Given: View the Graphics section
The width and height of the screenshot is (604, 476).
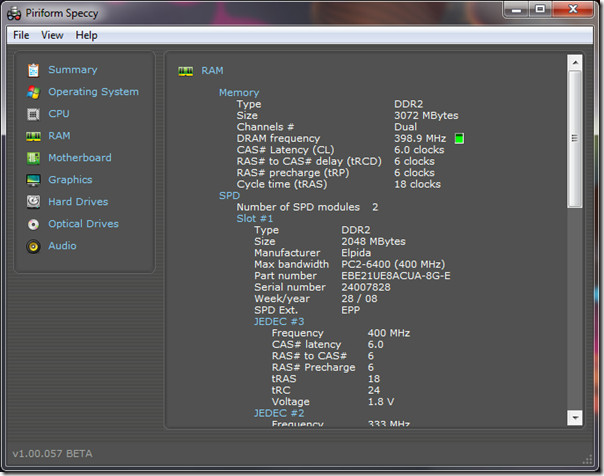Looking at the screenshot, I should coord(70,179).
